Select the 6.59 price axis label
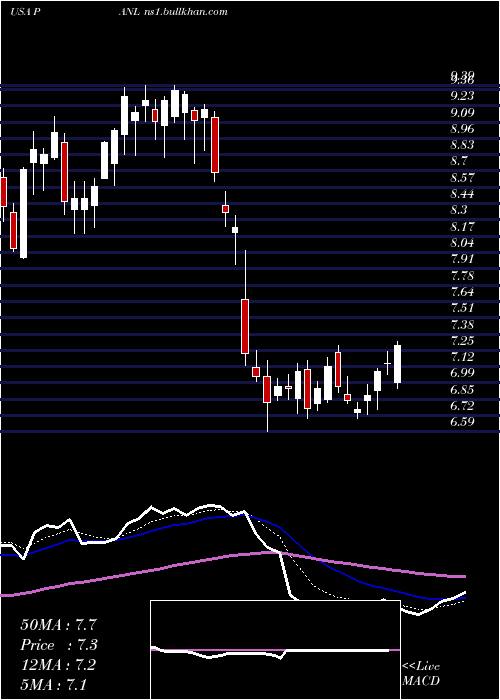500x700 pixels. pyautogui.click(x=462, y=422)
